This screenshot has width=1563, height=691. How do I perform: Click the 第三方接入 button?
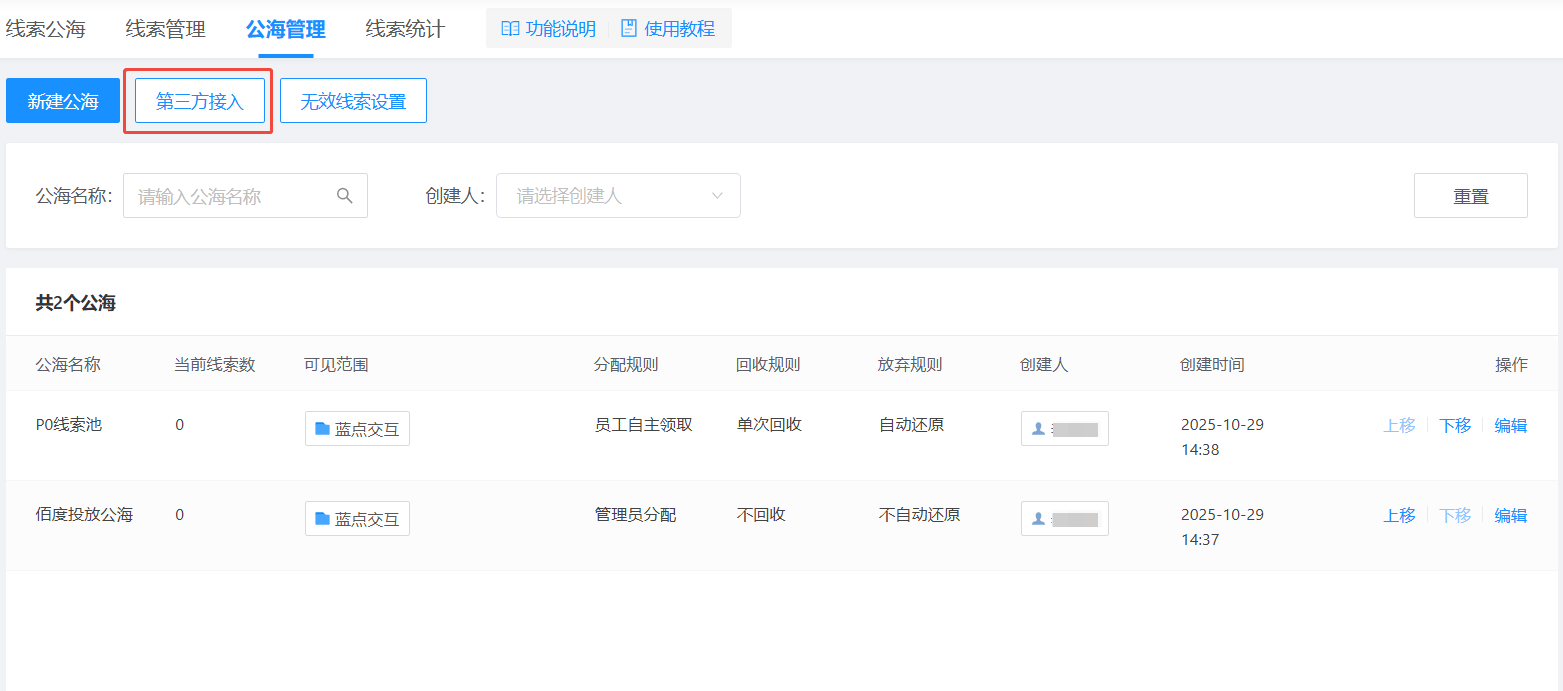click(199, 101)
